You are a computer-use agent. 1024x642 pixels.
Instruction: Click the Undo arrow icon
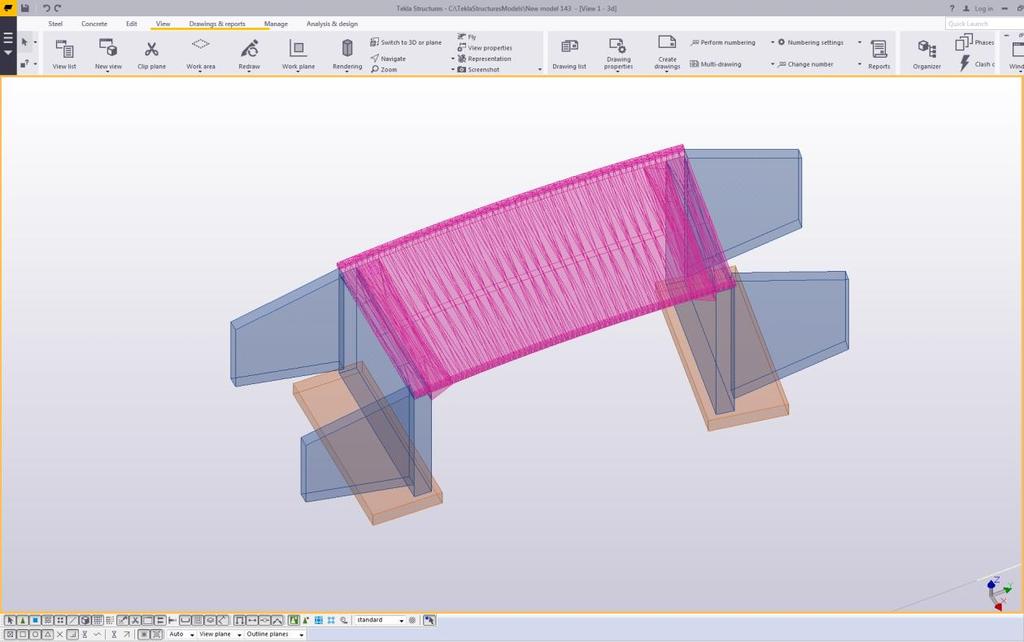click(x=46, y=8)
